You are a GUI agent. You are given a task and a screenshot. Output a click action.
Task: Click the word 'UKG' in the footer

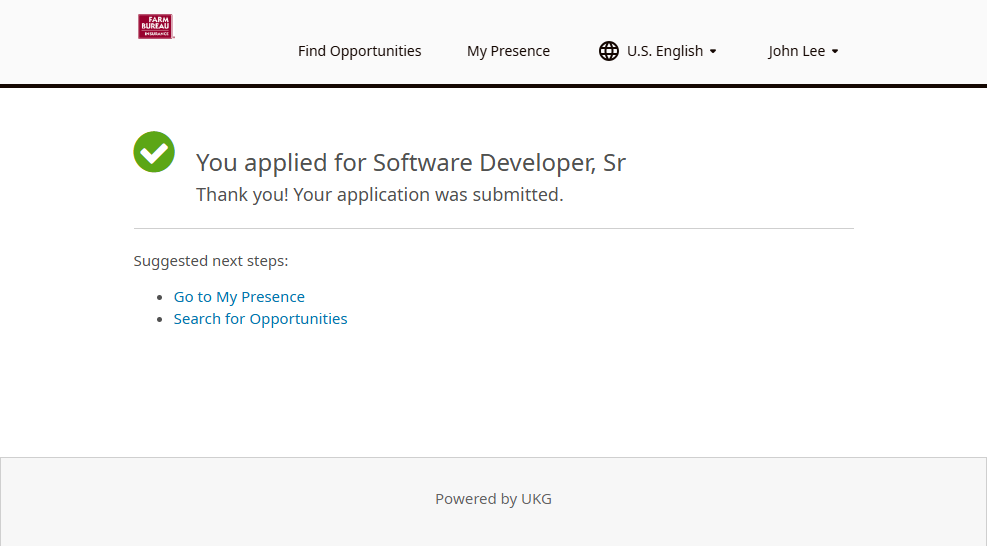(536, 499)
